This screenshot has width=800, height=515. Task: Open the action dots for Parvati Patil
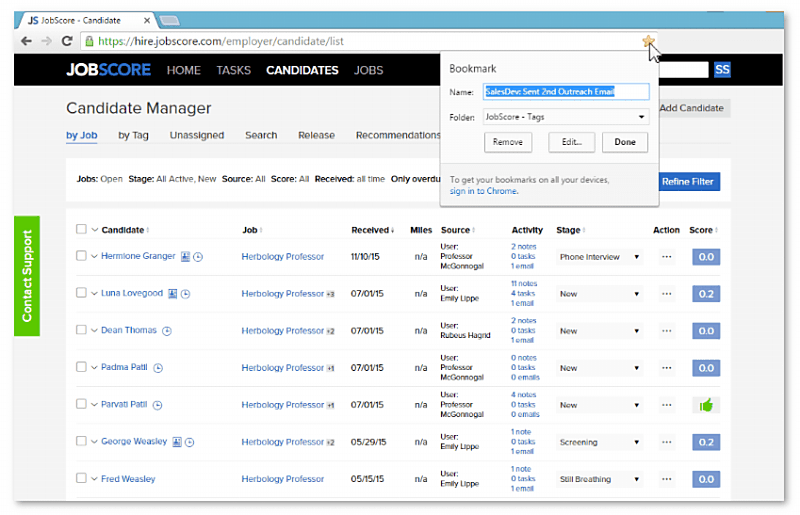(x=666, y=405)
